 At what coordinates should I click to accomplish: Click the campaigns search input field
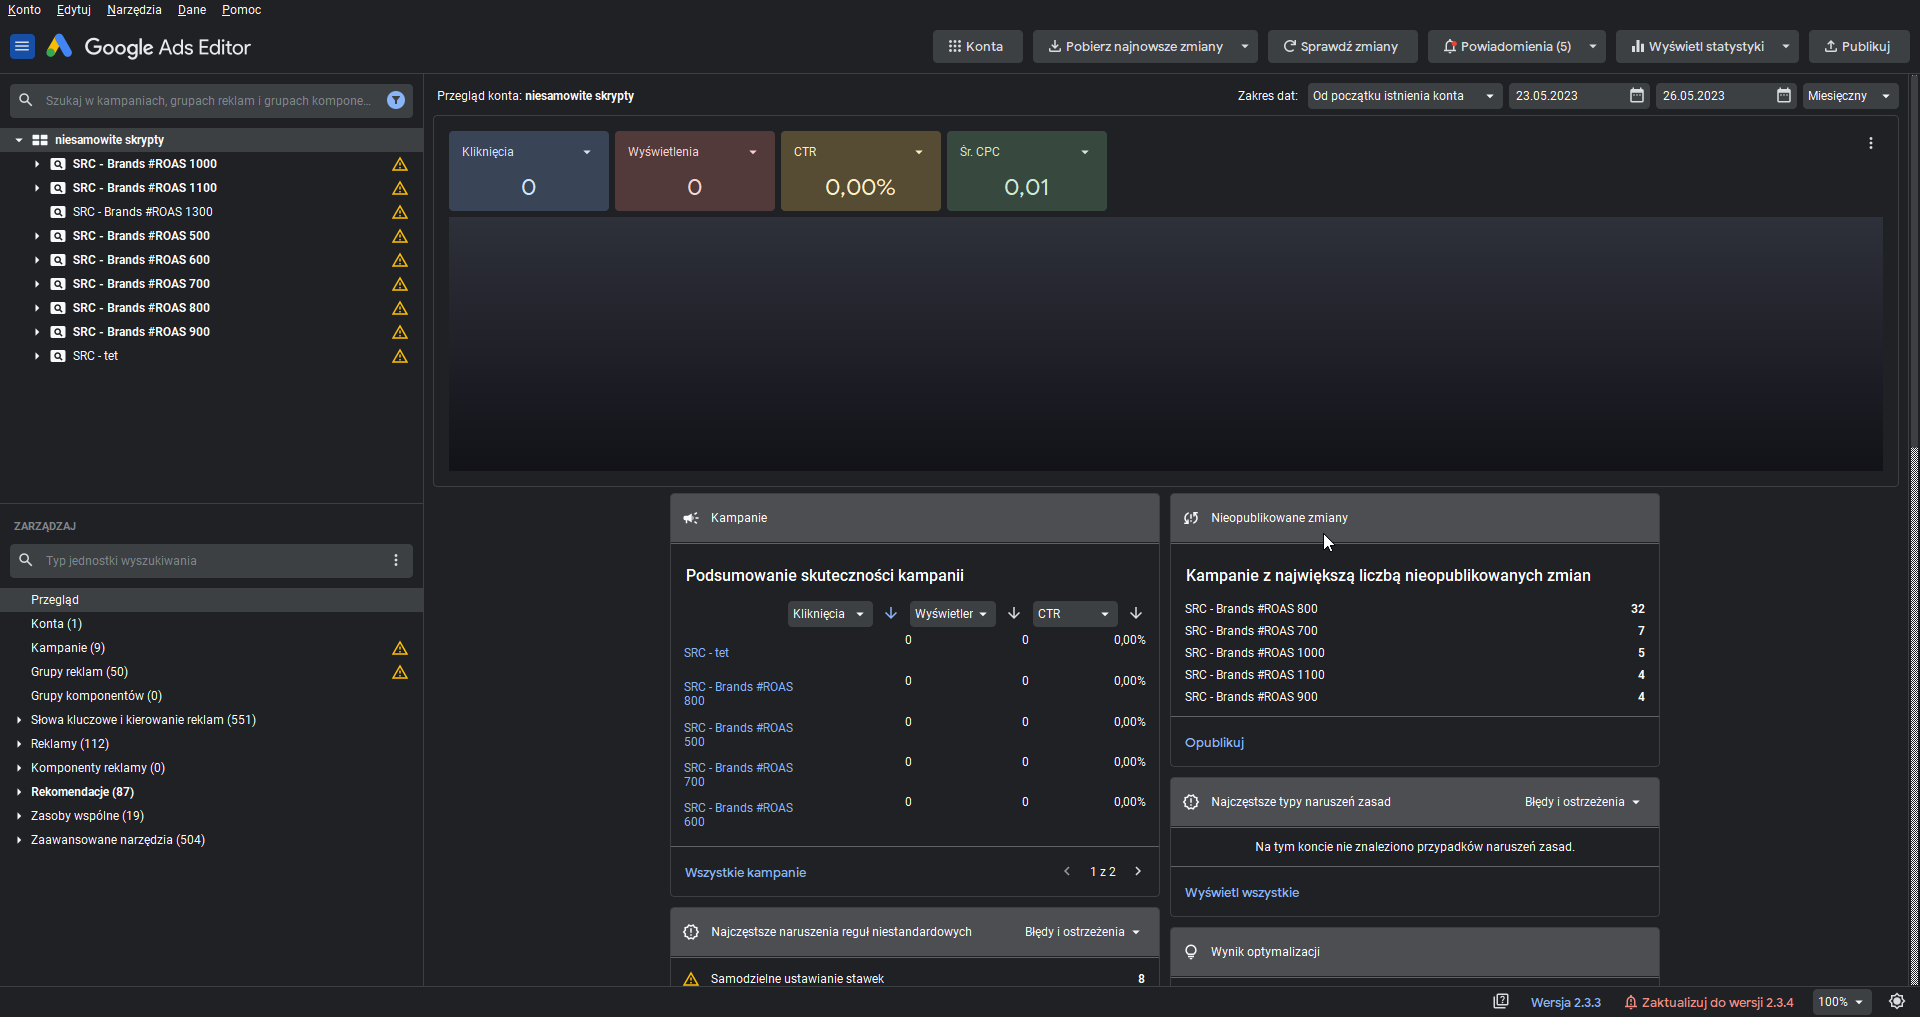point(208,100)
